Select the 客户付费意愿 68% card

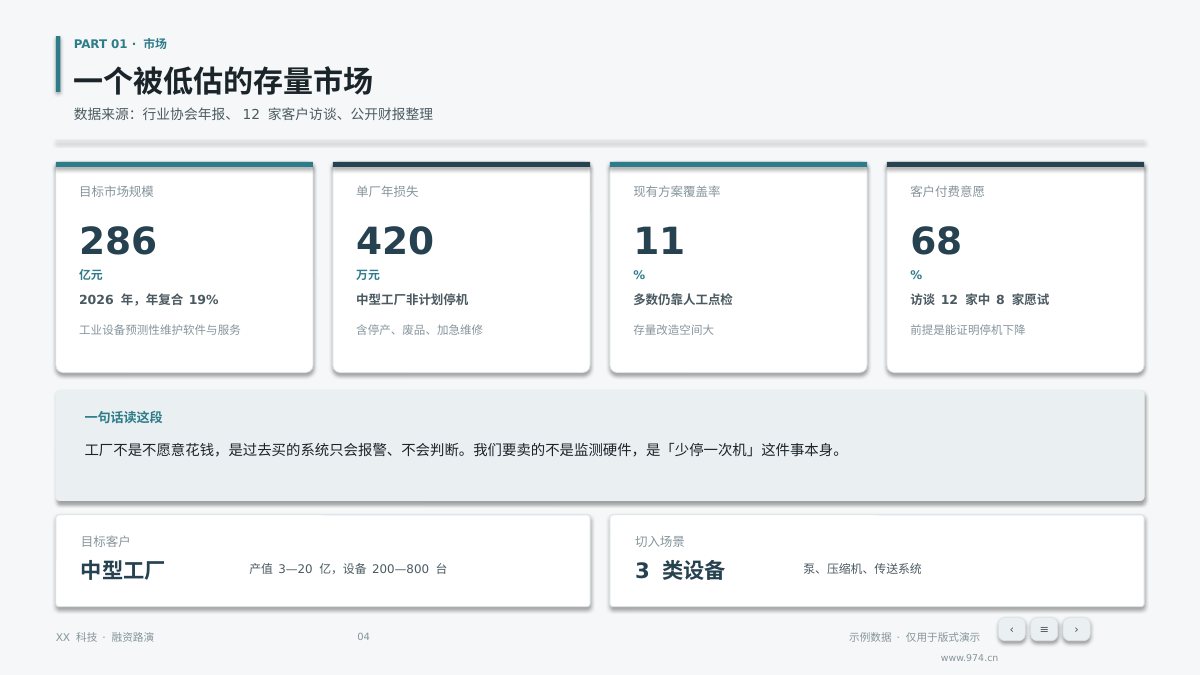(1015, 268)
